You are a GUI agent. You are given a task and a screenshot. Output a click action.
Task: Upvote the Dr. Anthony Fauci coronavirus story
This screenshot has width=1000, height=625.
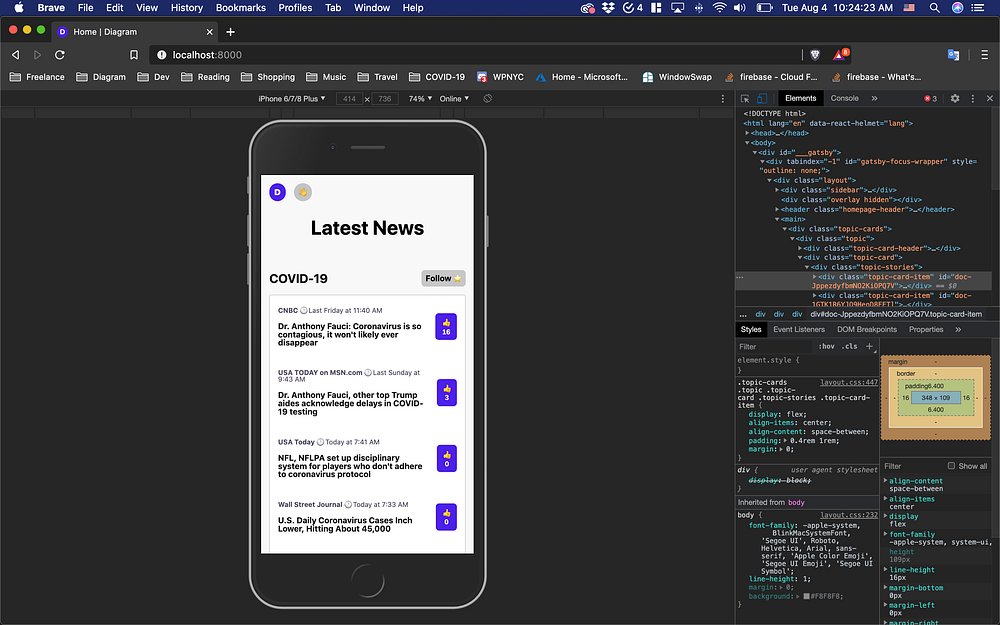(x=446, y=327)
